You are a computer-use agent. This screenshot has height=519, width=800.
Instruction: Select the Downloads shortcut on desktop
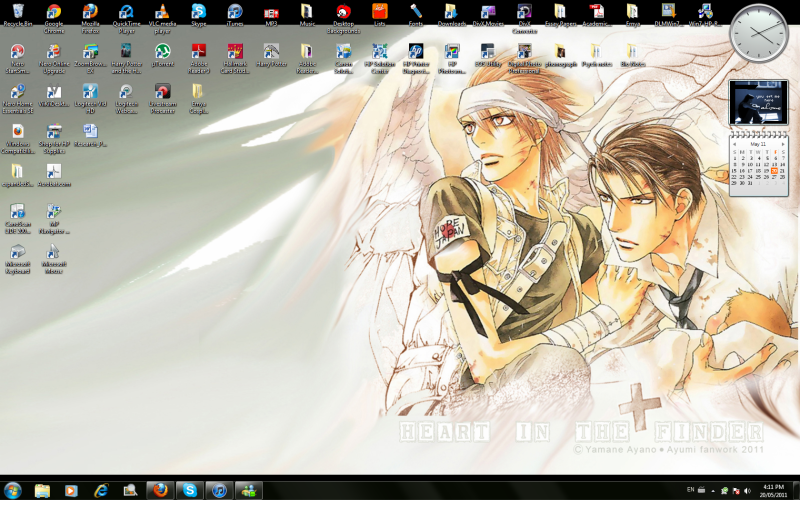click(x=452, y=15)
